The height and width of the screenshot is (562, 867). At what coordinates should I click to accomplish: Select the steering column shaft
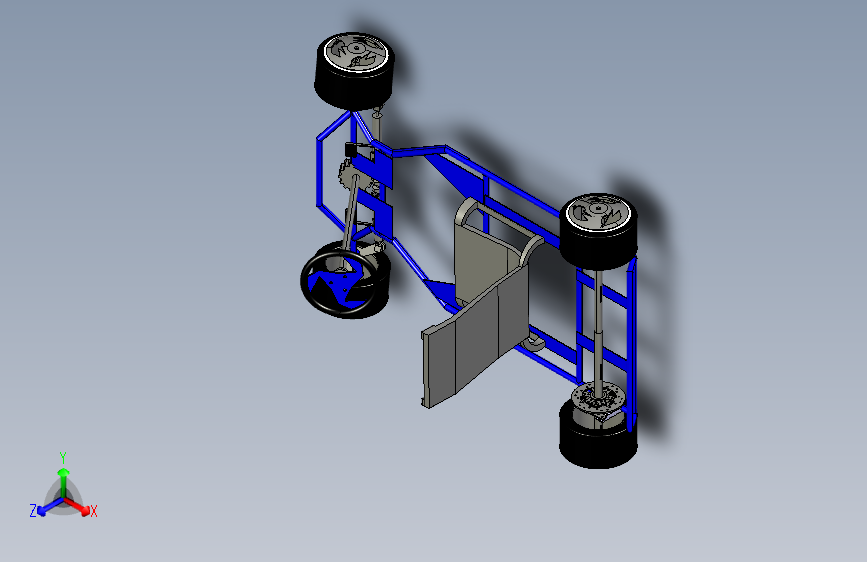pyautogui.click(x=351, y=213)
